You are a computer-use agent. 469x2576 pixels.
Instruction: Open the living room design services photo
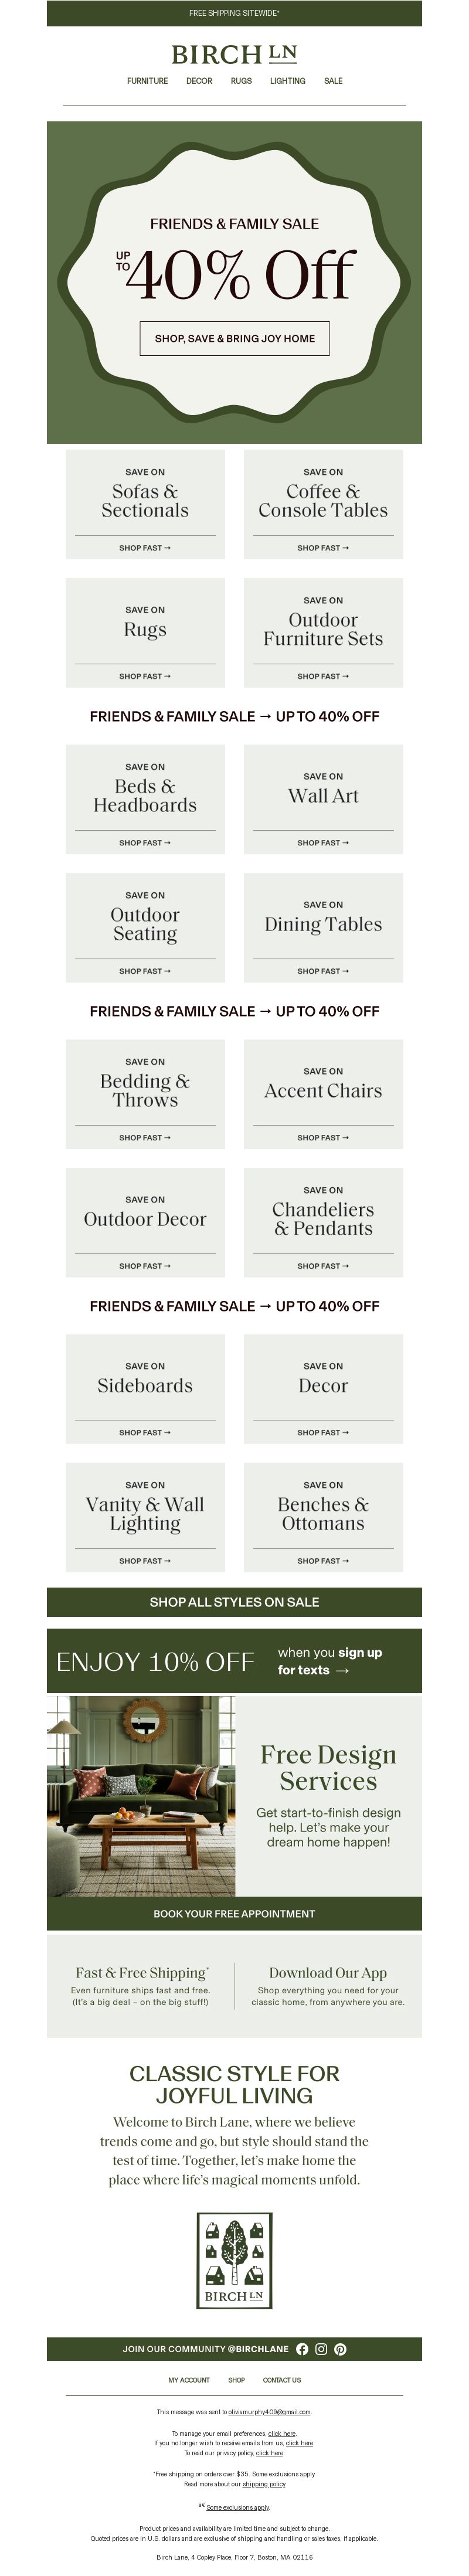tap(141, 1796)
